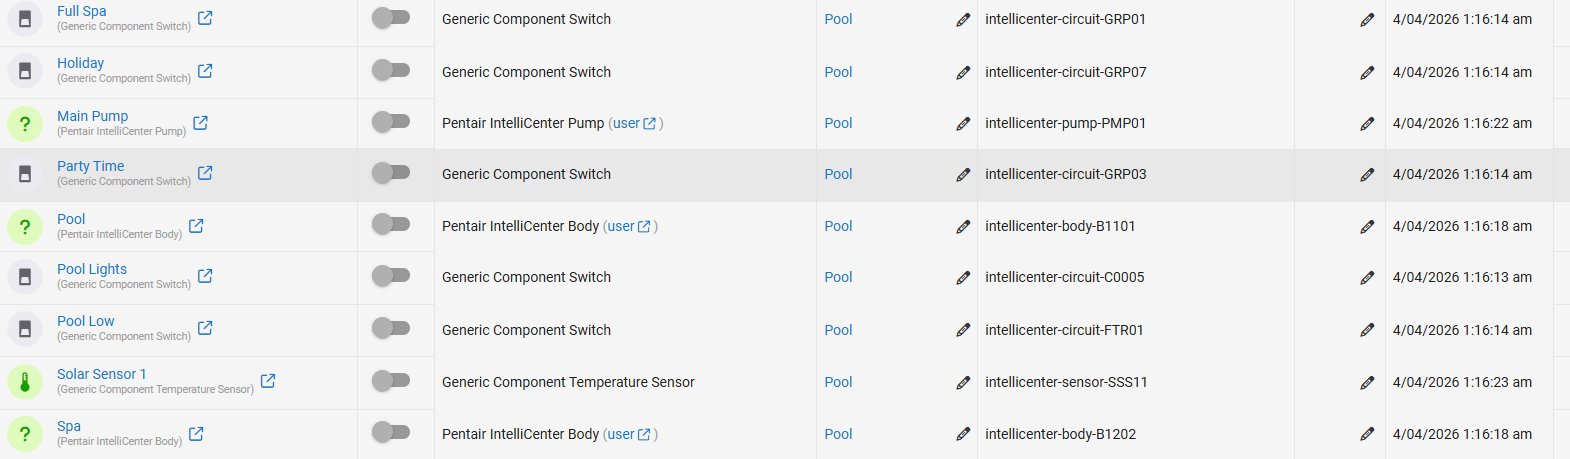Image resolution: width=1570 pixels, height=459 pixels.
Task: Click the Main Pump question-mark device icon
Action: [x=25, y=124]
